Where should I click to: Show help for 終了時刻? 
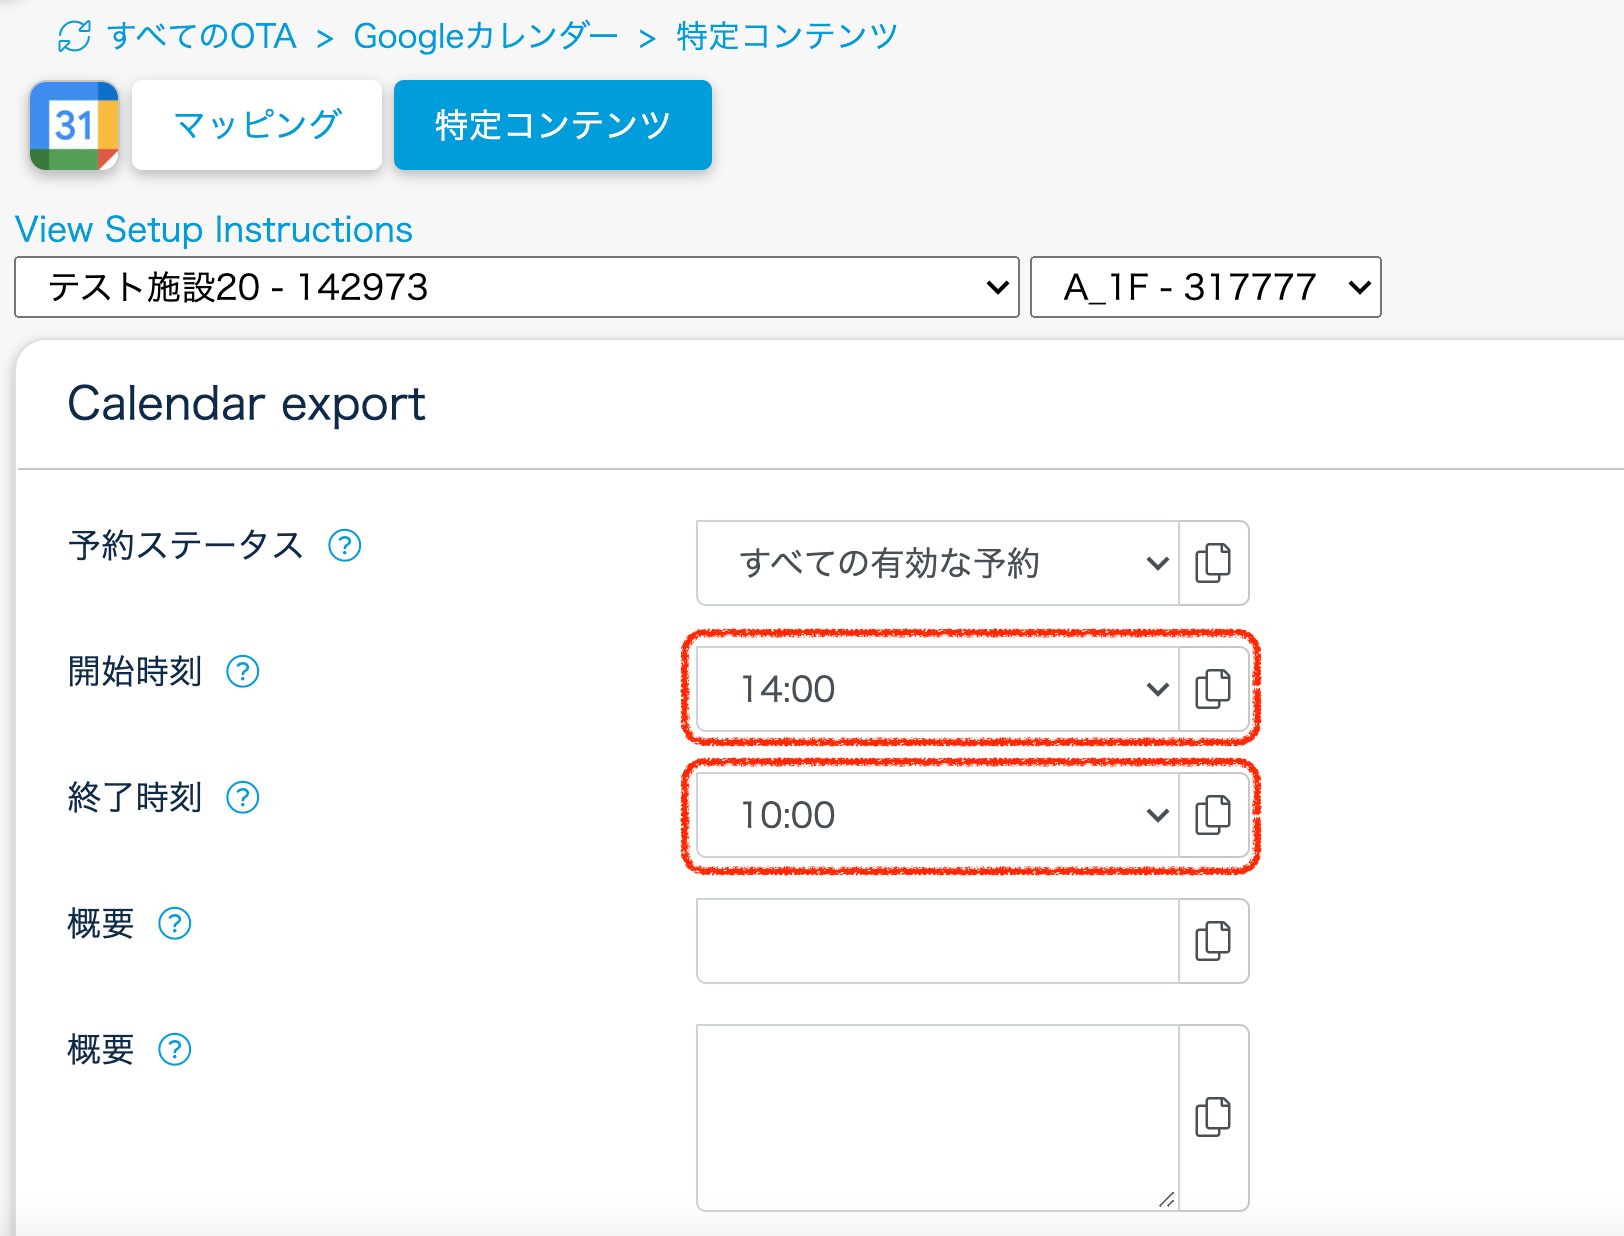pos(243,798)
